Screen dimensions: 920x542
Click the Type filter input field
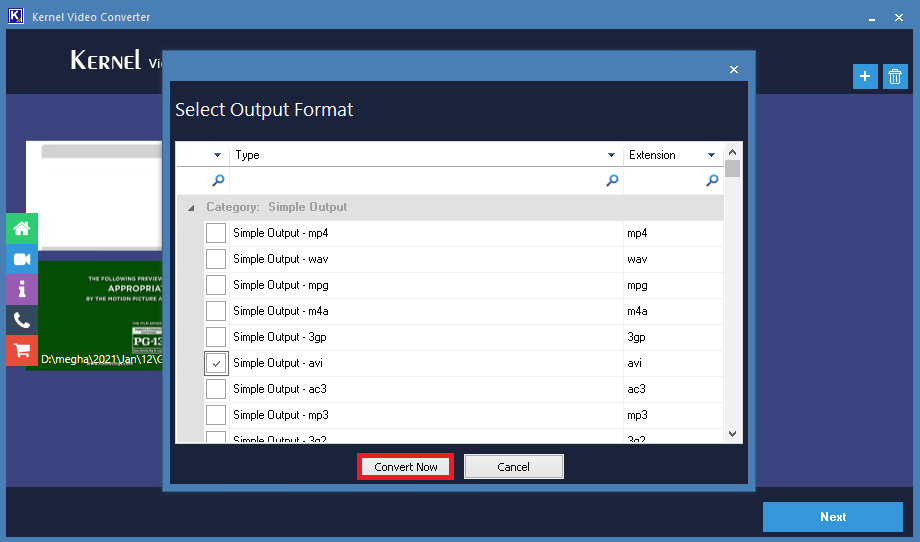[x=426, y=181]
